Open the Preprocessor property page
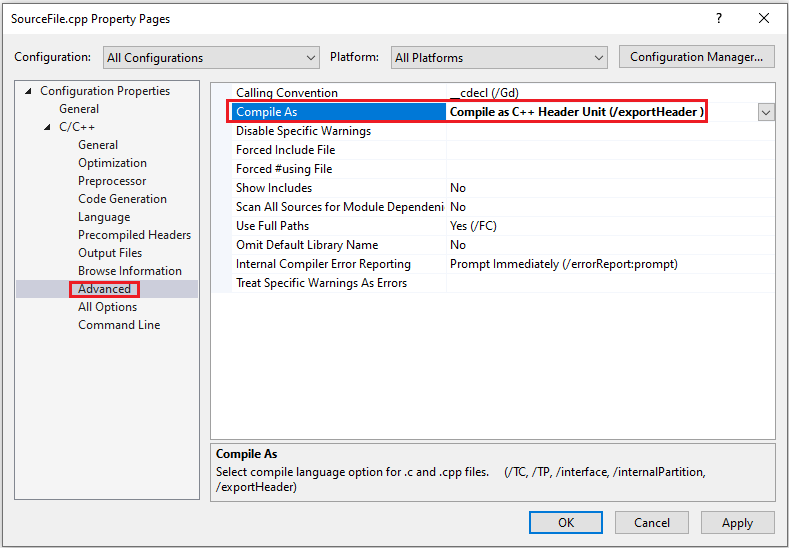 (x=112, y=181)
